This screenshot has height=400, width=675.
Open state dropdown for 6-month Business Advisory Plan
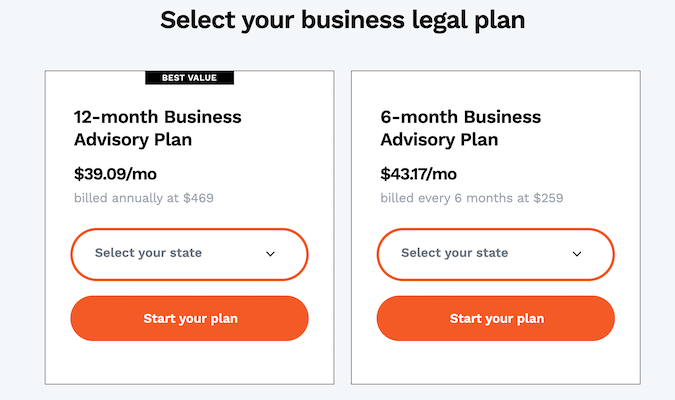[495, 254]
